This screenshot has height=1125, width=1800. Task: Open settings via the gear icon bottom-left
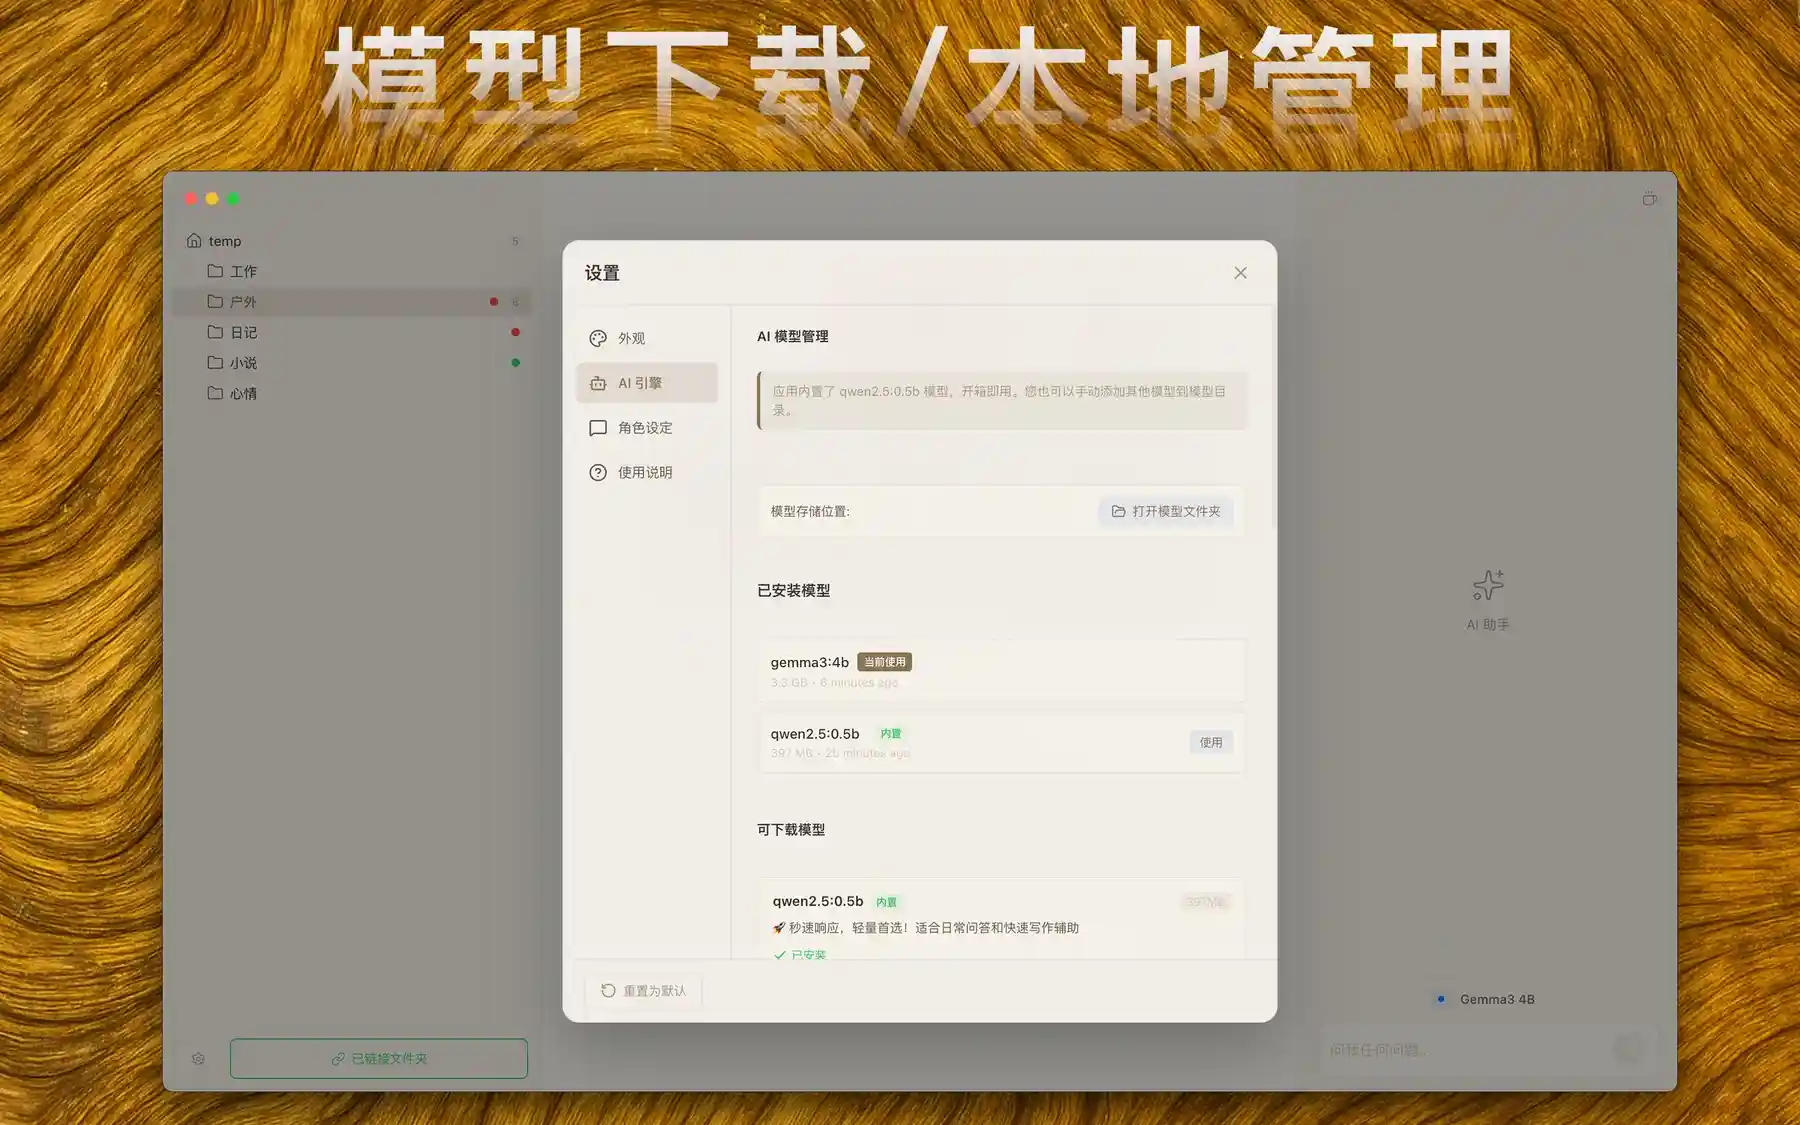point(198,1058)
